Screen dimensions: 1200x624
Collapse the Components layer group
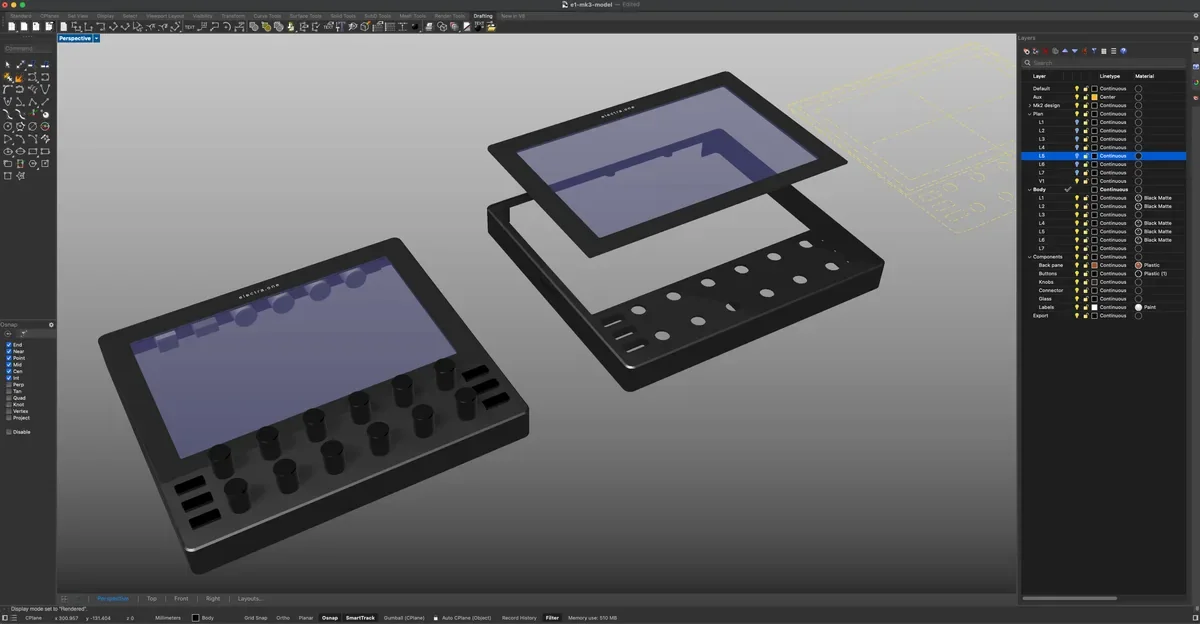(1029, 257)
